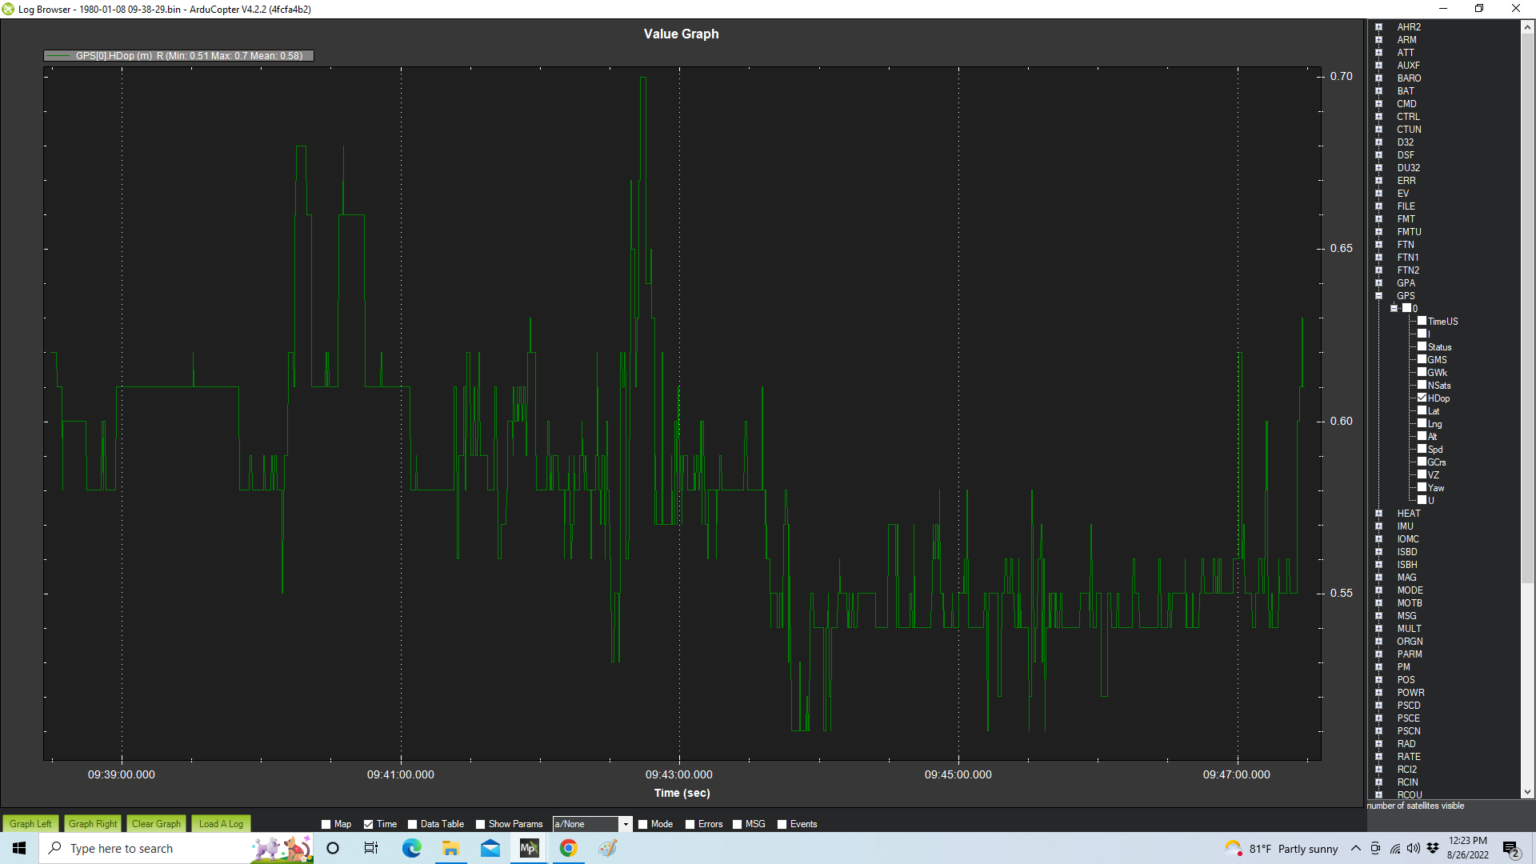The height and width of the screenshot is (864, 1536).
Task: Open the Paint app taskbar icon
Action: [608, 848]
